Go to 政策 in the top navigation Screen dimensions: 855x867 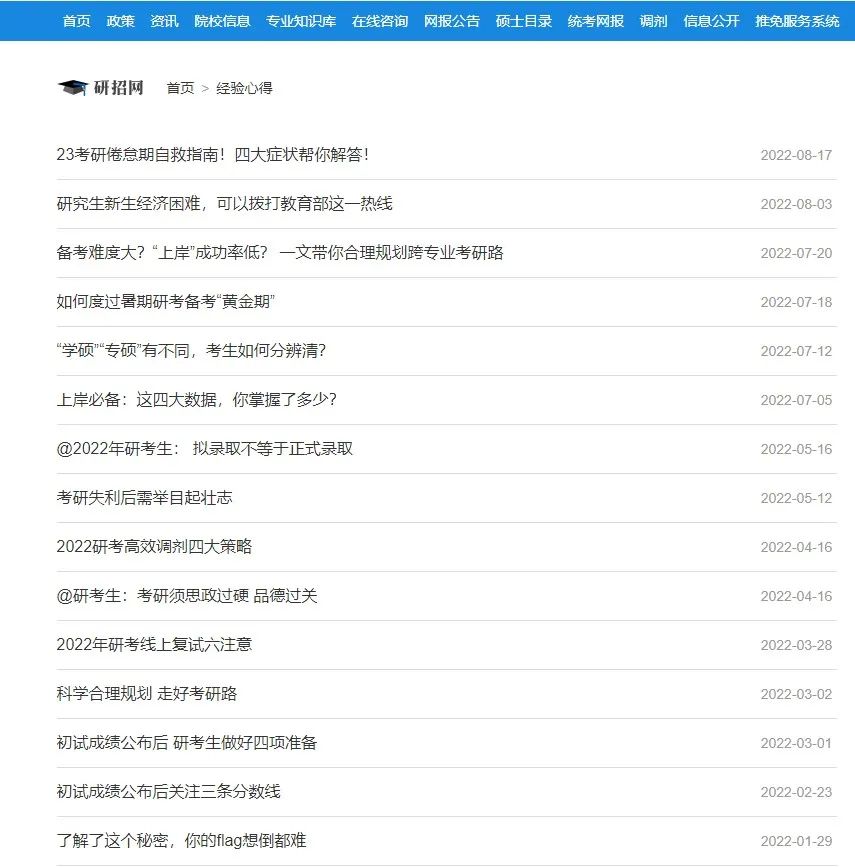pos(120,21)
